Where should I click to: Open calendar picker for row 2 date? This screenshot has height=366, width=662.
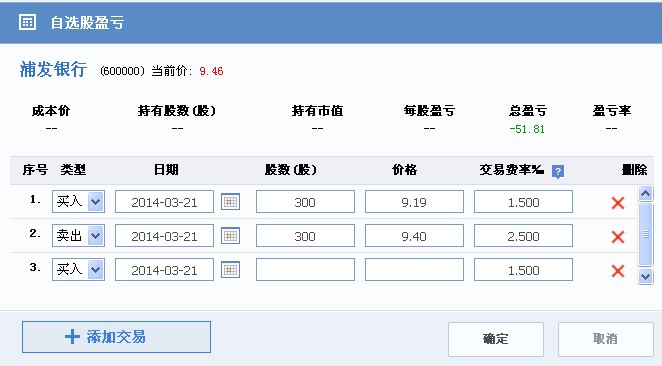pos(231,236)
